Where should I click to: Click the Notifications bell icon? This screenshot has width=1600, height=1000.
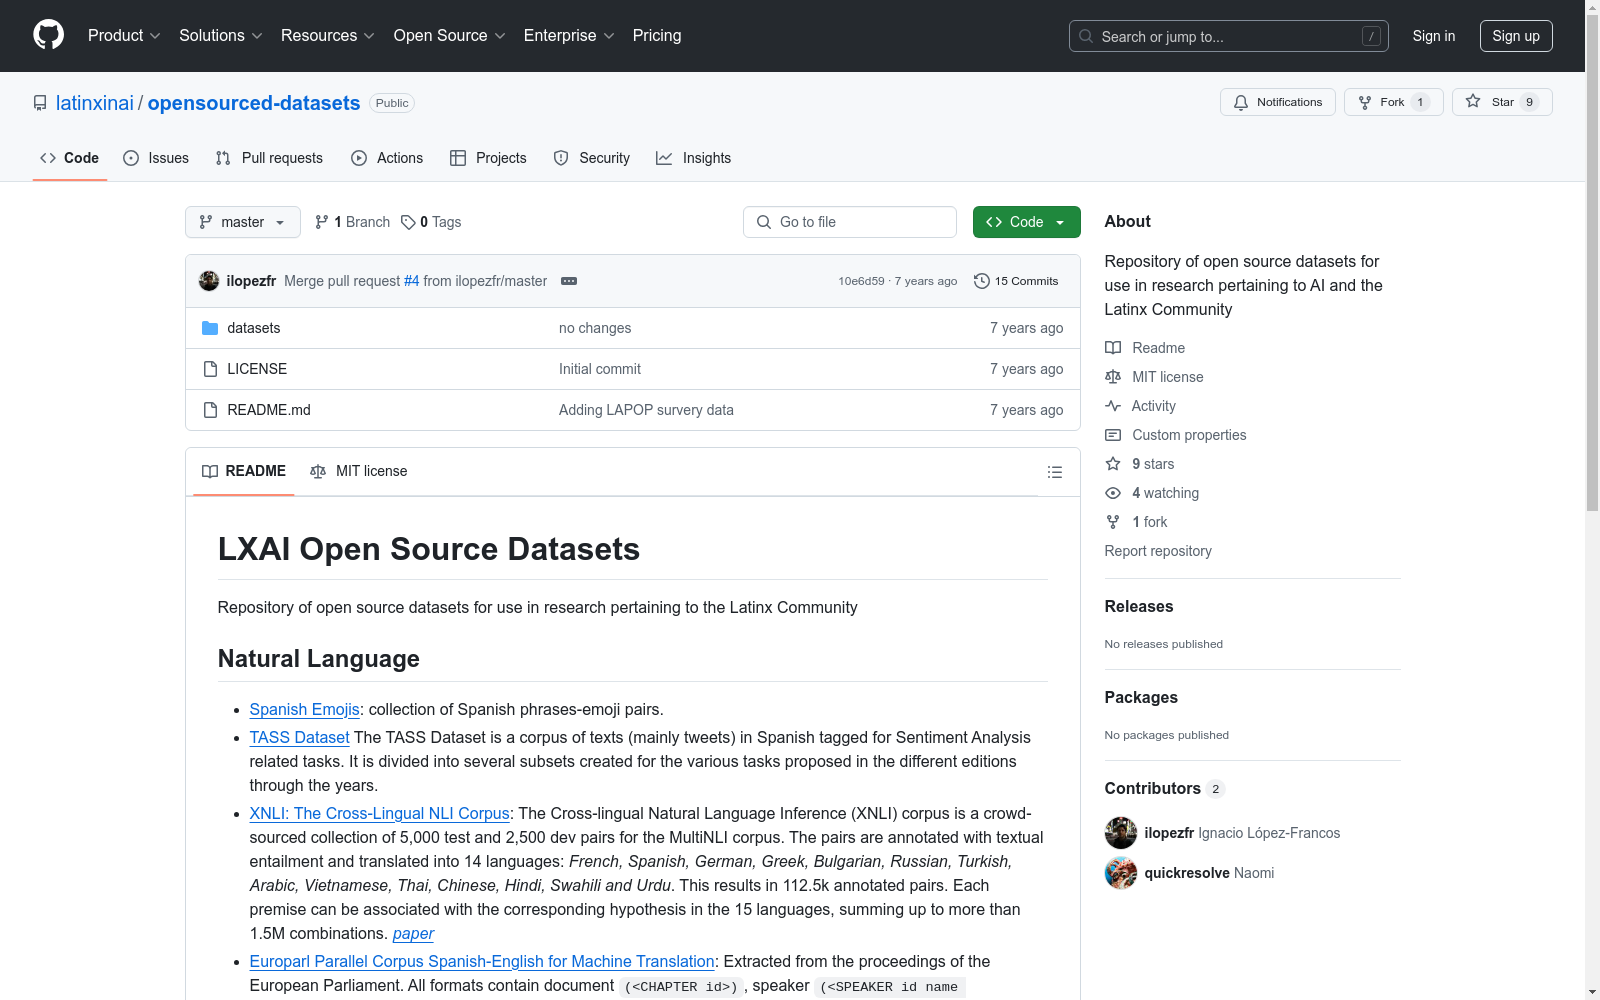tap(1241, 103)
